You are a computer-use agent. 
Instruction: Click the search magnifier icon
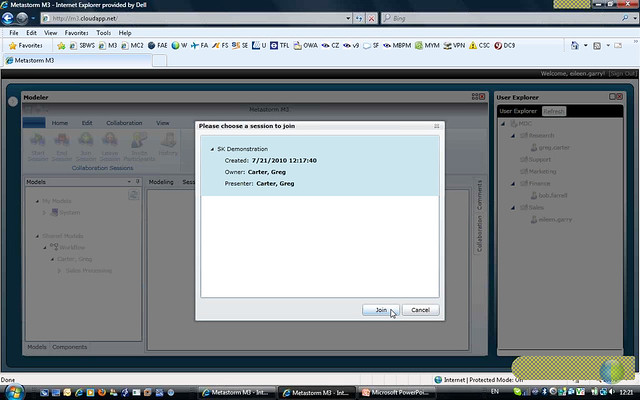pos(625,18)
